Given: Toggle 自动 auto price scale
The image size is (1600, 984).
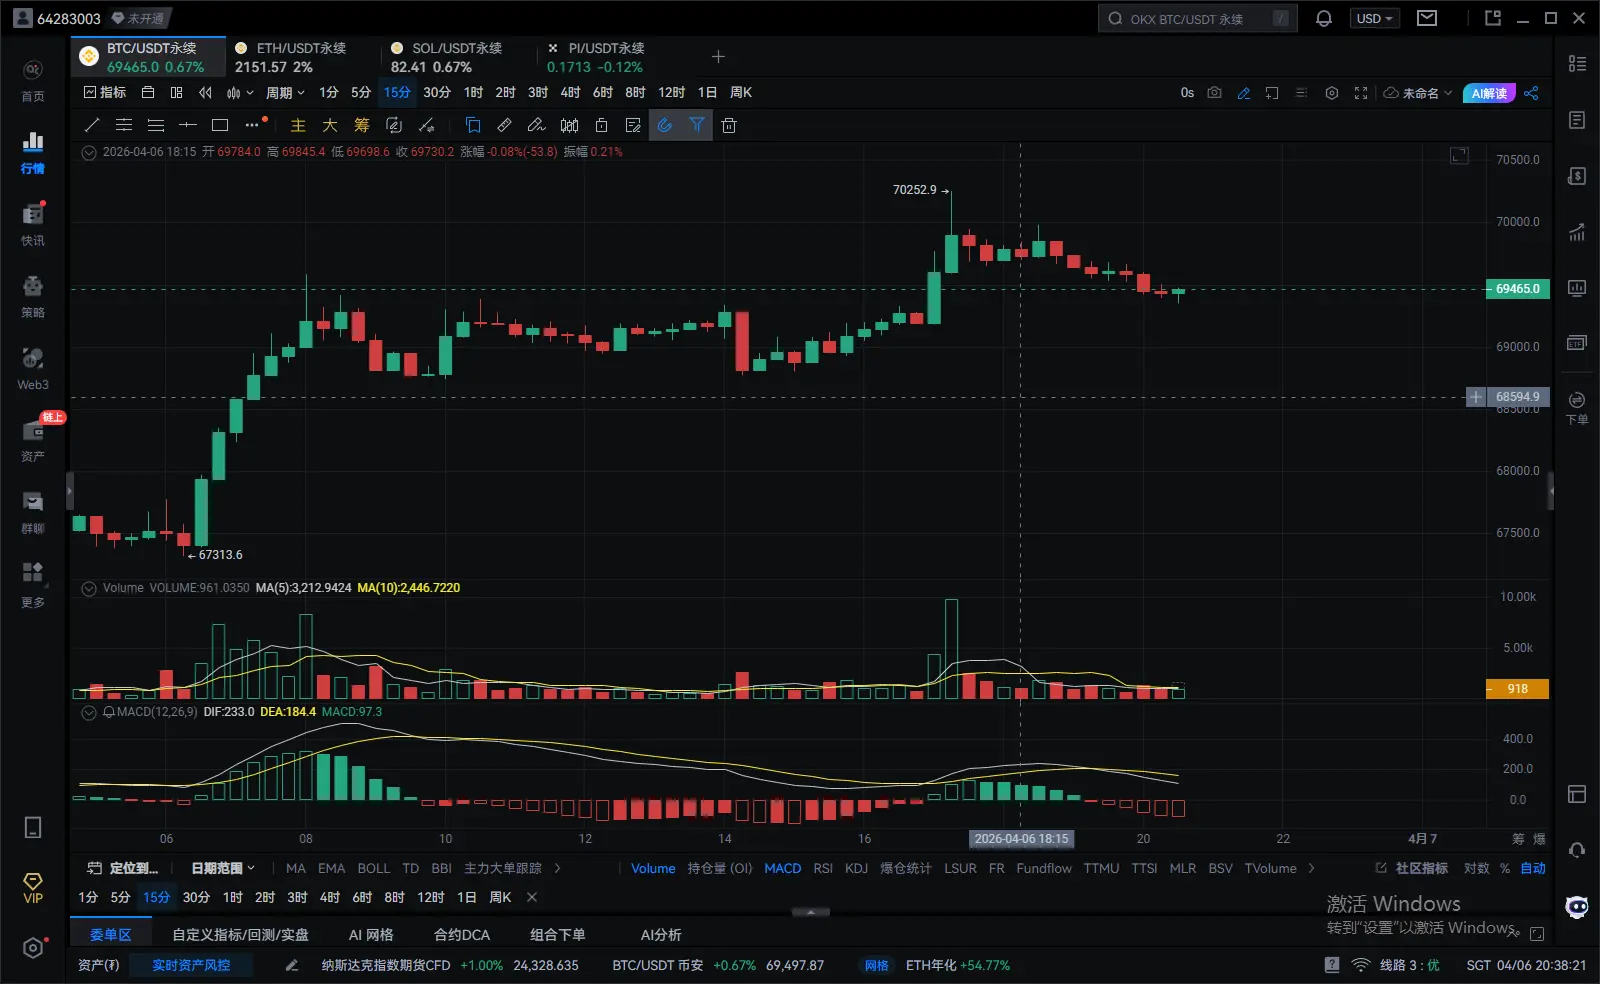Looking at the screenshot, I should point(1533,868).
